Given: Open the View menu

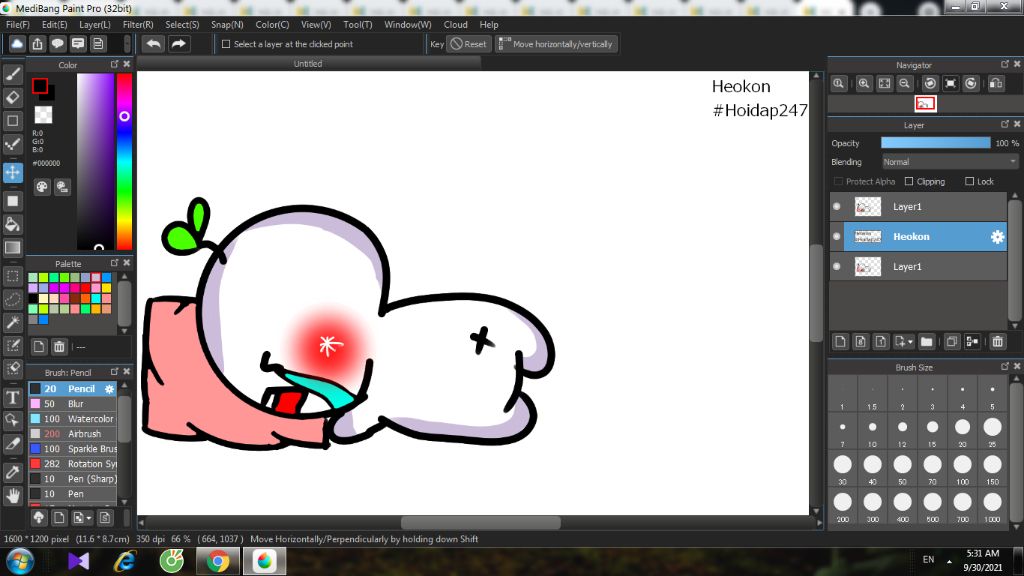Looking at the screenshot, I should [316, 25].
